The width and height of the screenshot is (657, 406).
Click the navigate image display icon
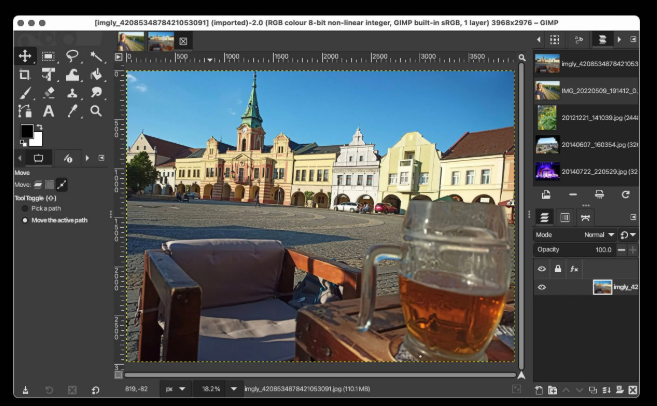[522, 375]
